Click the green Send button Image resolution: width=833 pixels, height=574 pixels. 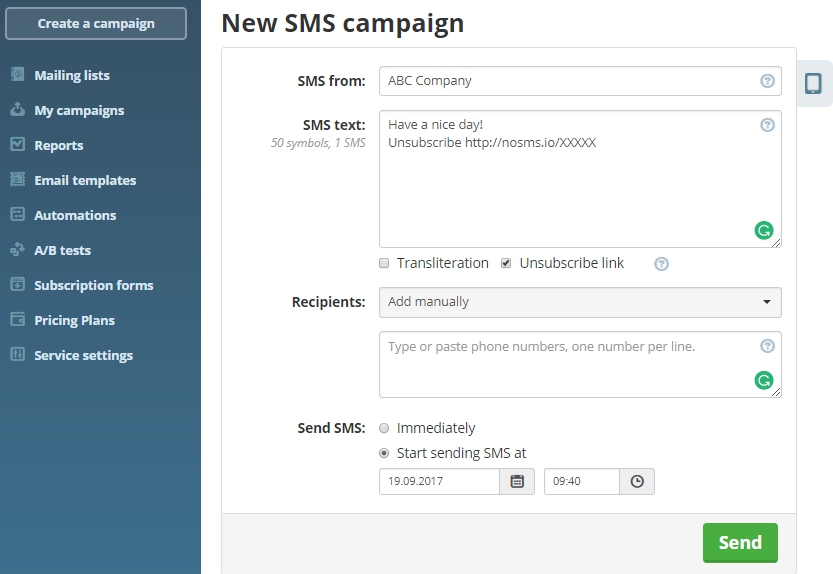click(x=740, y=543)
